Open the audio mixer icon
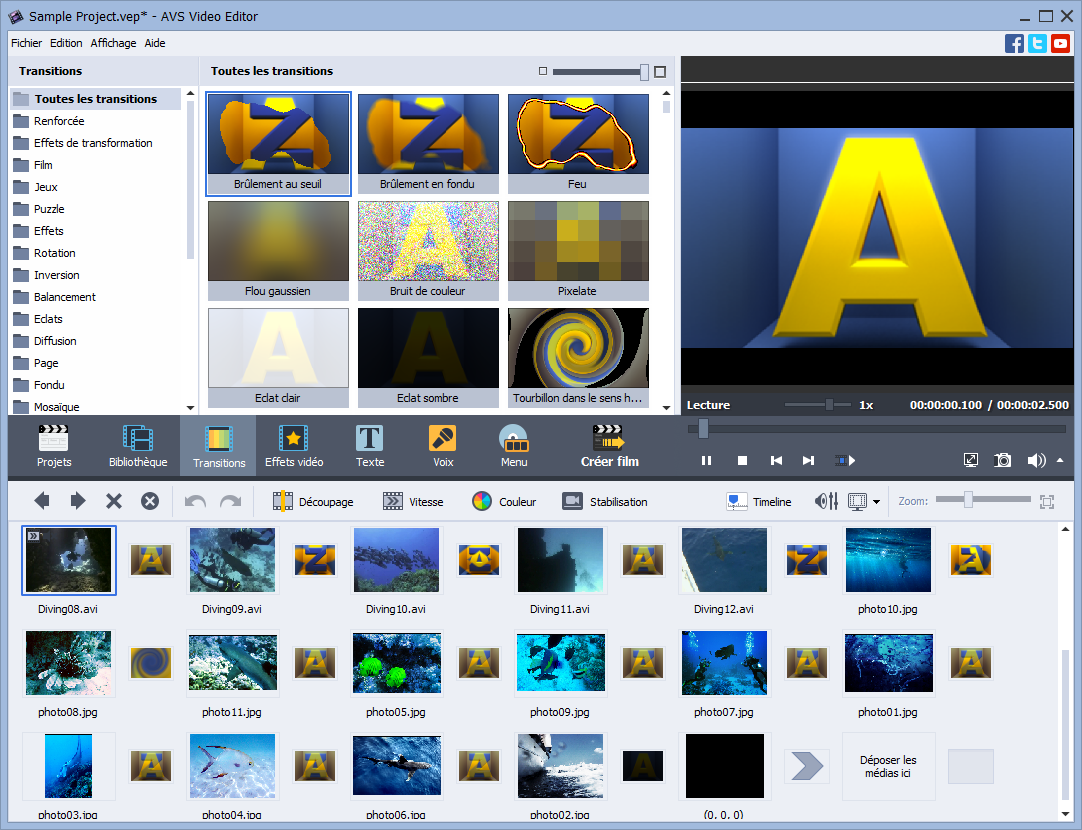The height and width of the screenshot is (830, 1082). [826, 502]
